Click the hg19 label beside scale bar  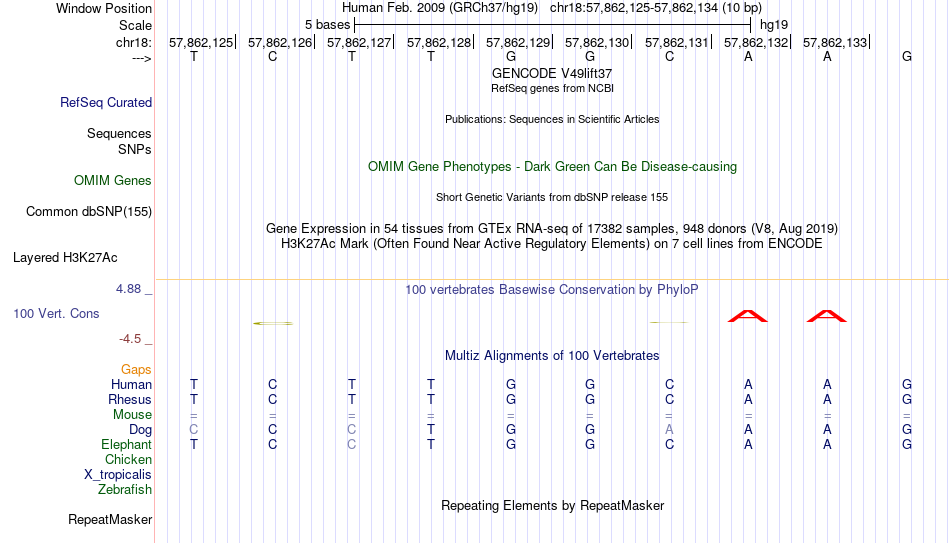click(x=774, y=25)
